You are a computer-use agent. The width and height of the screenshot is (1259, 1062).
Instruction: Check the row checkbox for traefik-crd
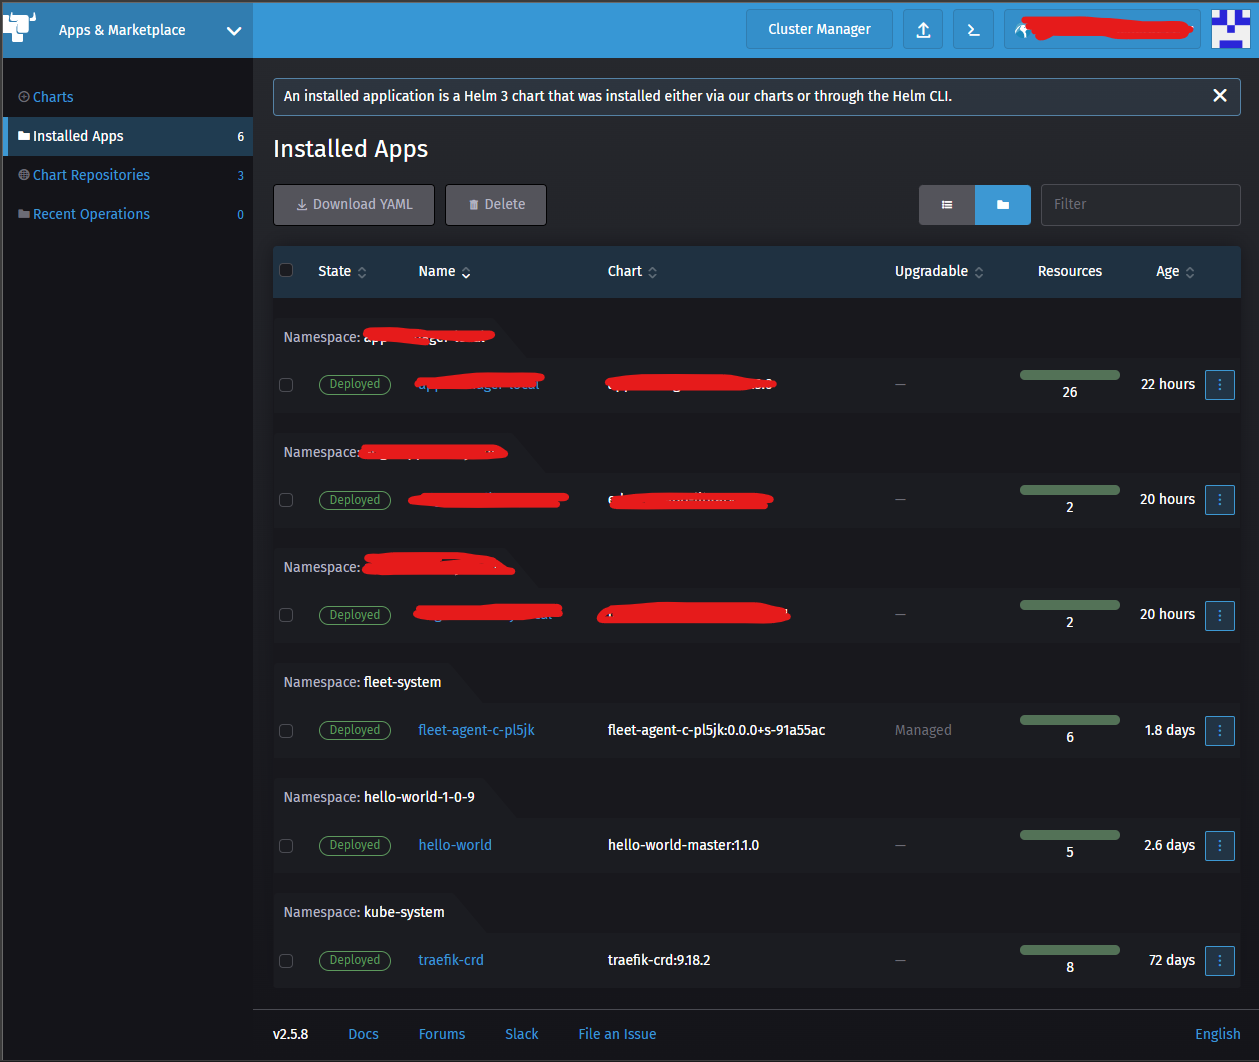pyautogui.click(x=286, y=960)
